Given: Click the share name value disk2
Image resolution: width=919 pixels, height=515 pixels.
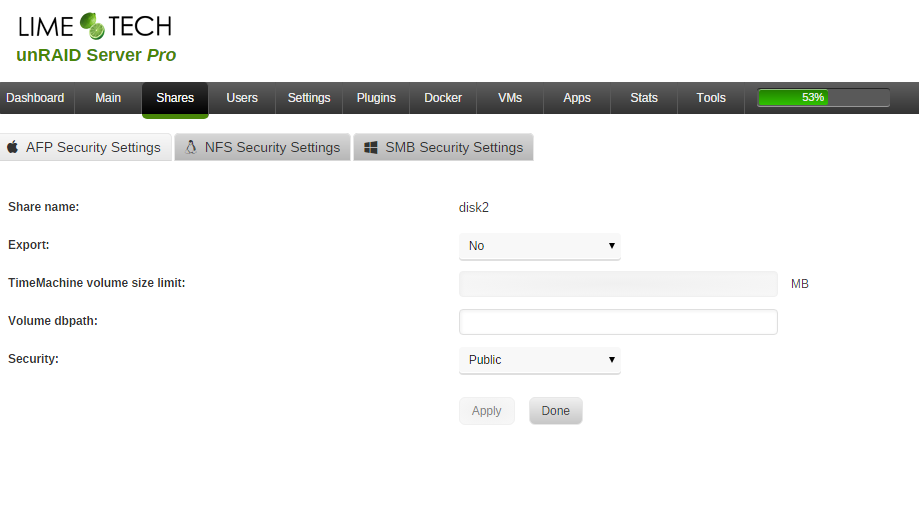Looking at the screenshot, I should coord(474,207).
